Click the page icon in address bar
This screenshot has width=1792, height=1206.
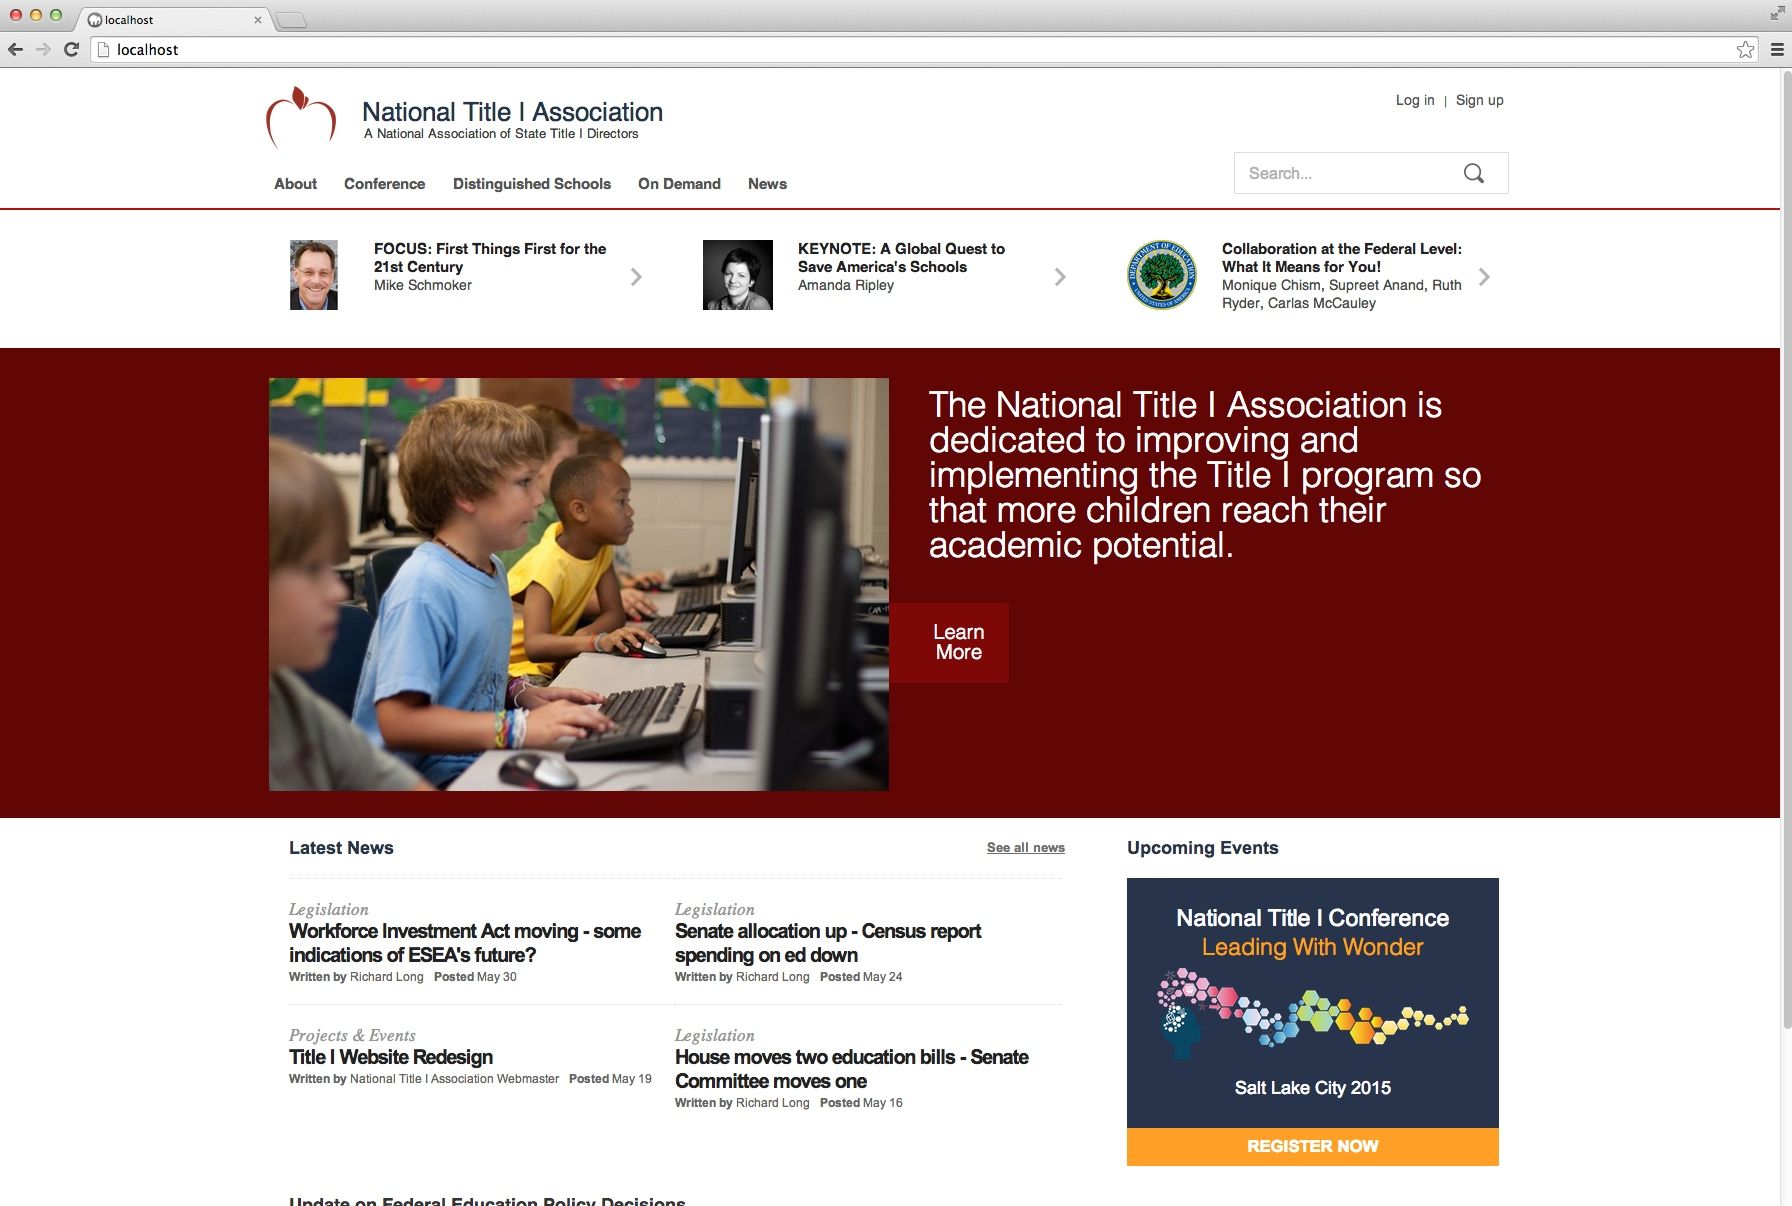click(x=103, y=49)
